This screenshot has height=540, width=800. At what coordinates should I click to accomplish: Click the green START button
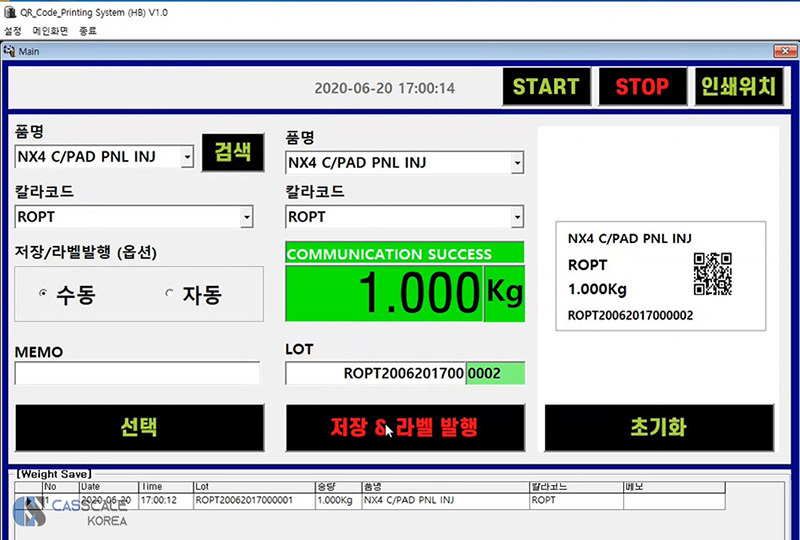pyautogui.click(x=545, y=87)
